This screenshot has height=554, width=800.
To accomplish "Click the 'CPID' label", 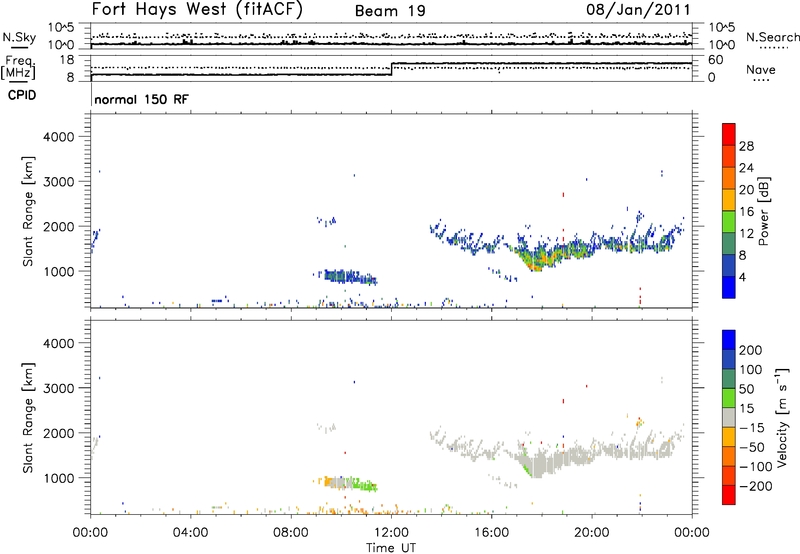I will (22, 95).
